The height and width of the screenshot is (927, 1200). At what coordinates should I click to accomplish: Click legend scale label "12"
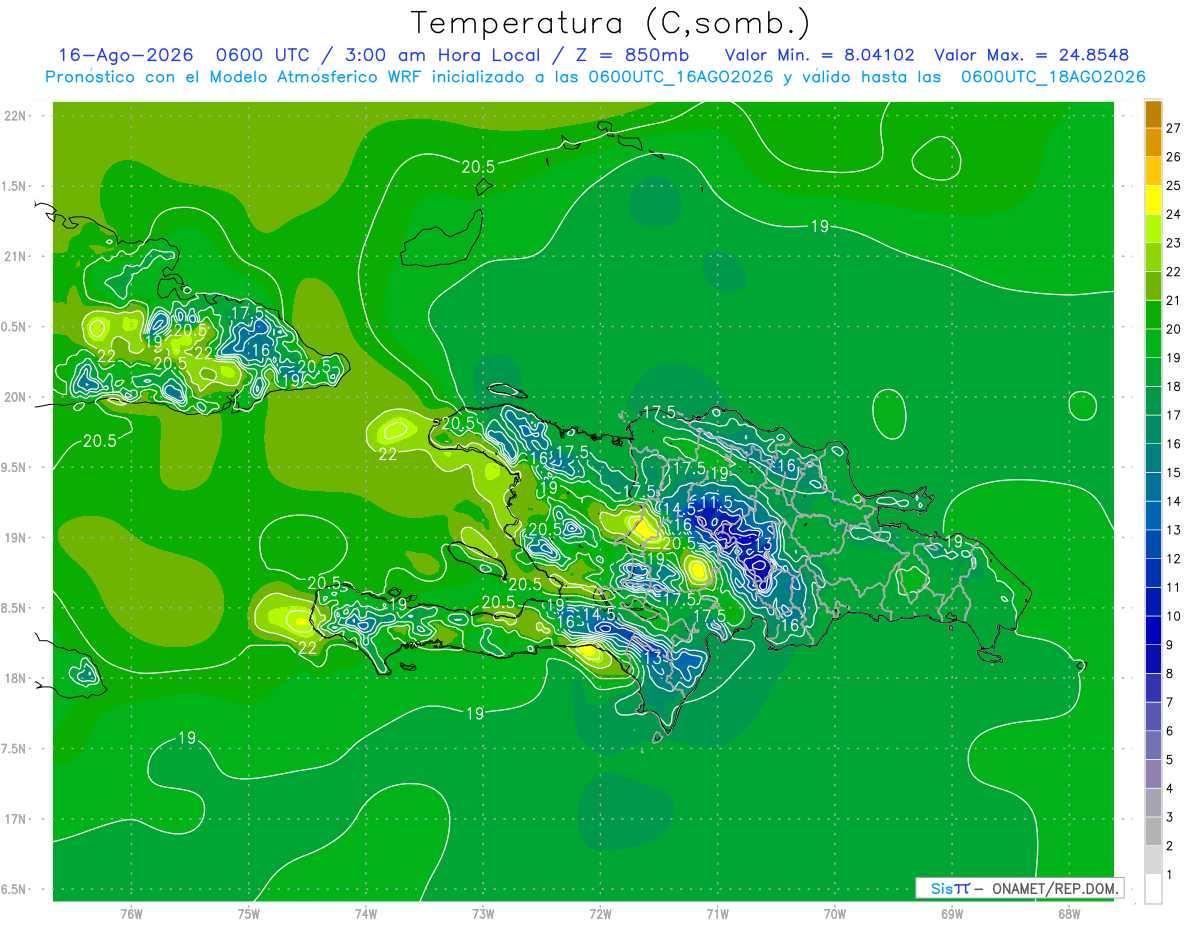tap(1174, 559)
